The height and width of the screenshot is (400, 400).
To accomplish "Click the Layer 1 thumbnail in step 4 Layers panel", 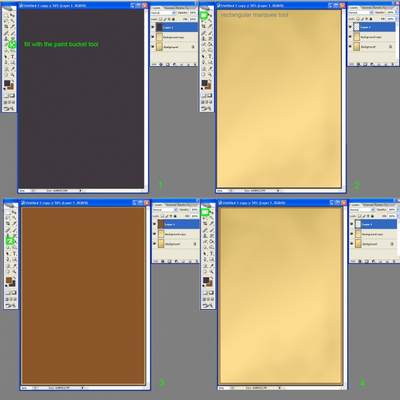I will (358, 224).
